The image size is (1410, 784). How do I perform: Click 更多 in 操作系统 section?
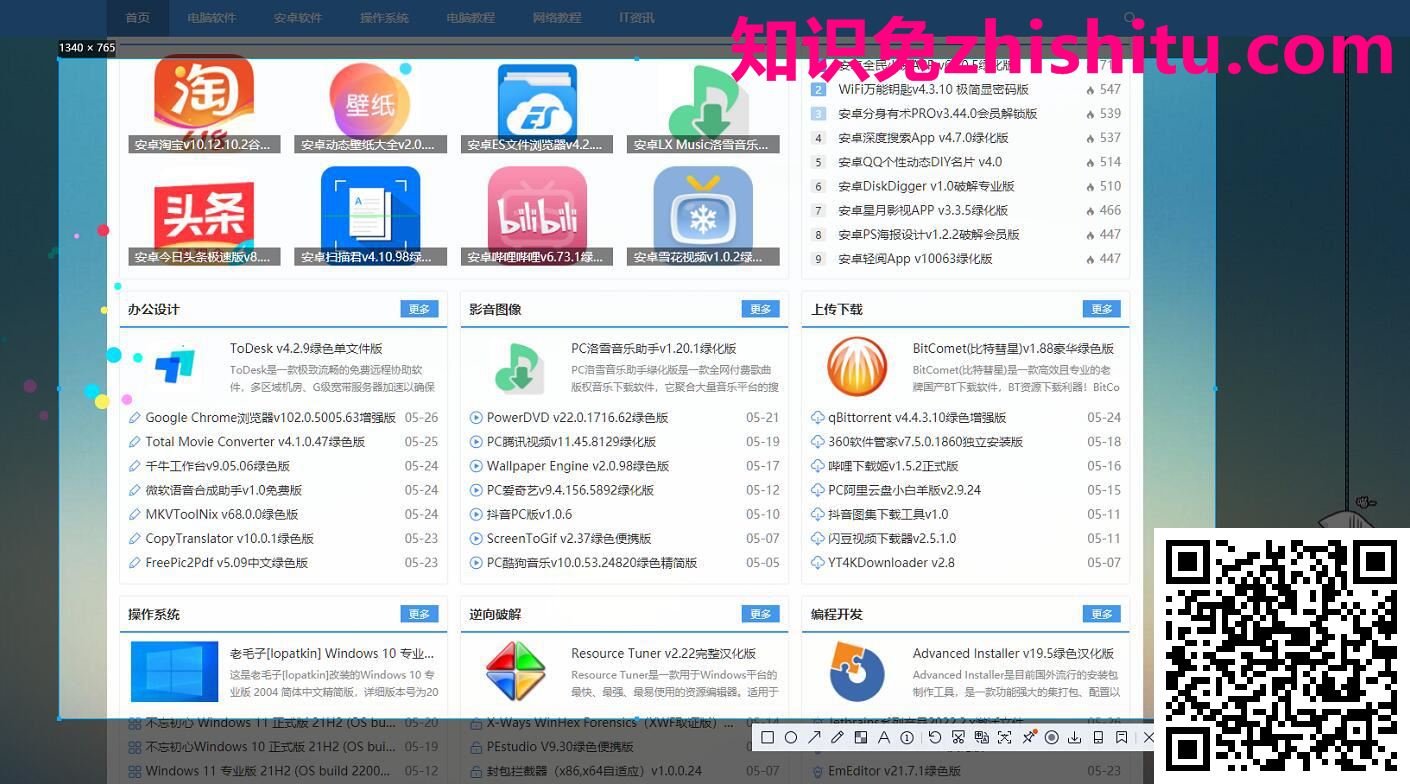pyautogui.click(x=419, y=614)
